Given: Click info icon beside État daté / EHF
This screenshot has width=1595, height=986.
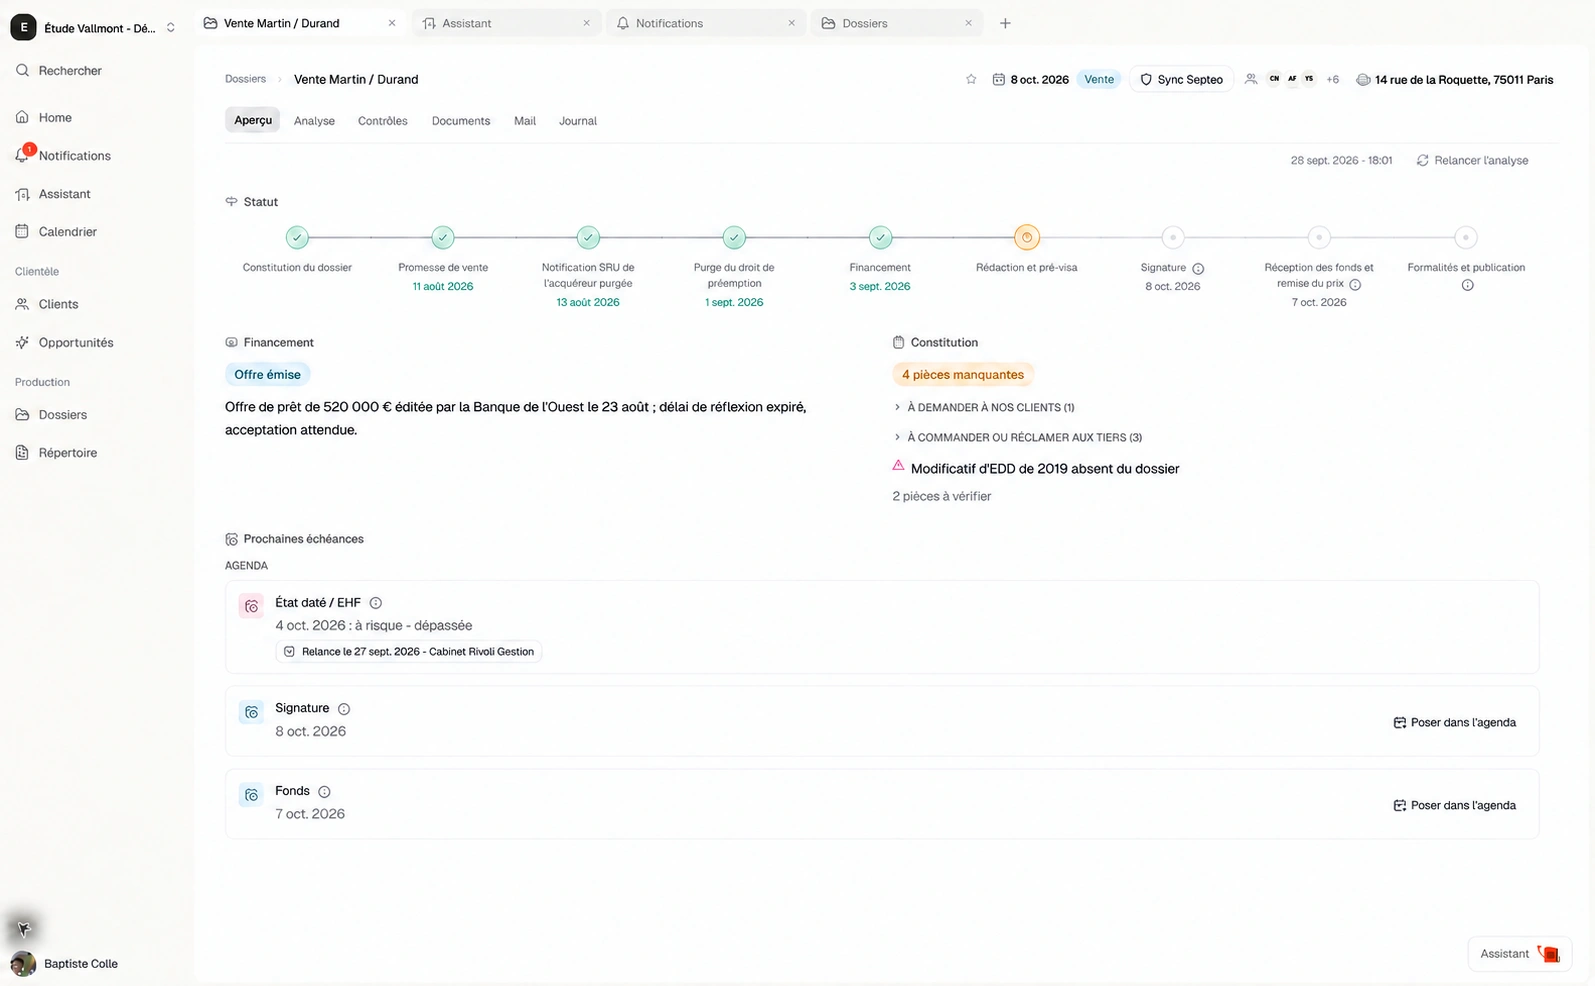Looking at the screenshot, I should pyautogui.click(x=376, y=603).
